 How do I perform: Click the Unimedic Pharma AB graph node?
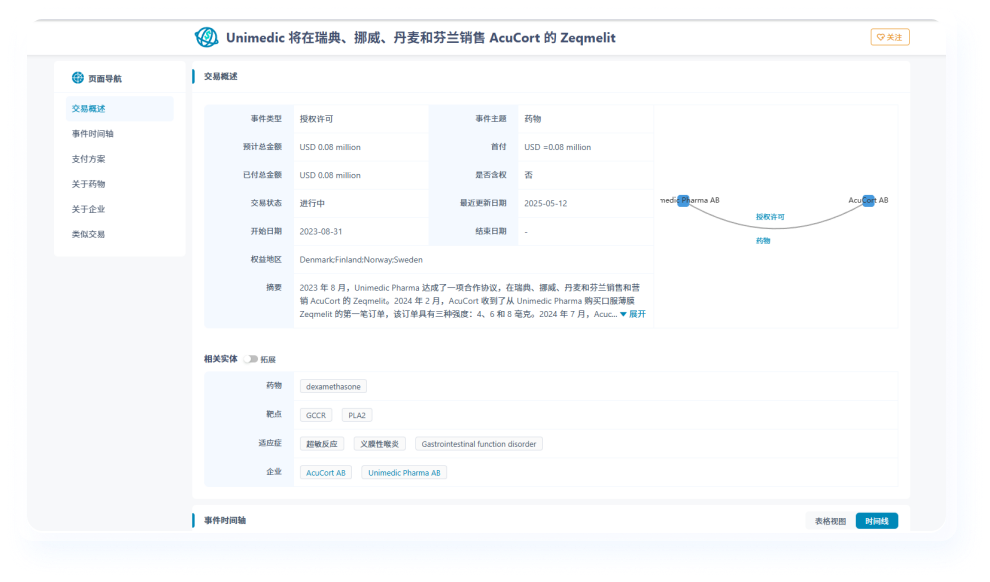pos(683,201)
